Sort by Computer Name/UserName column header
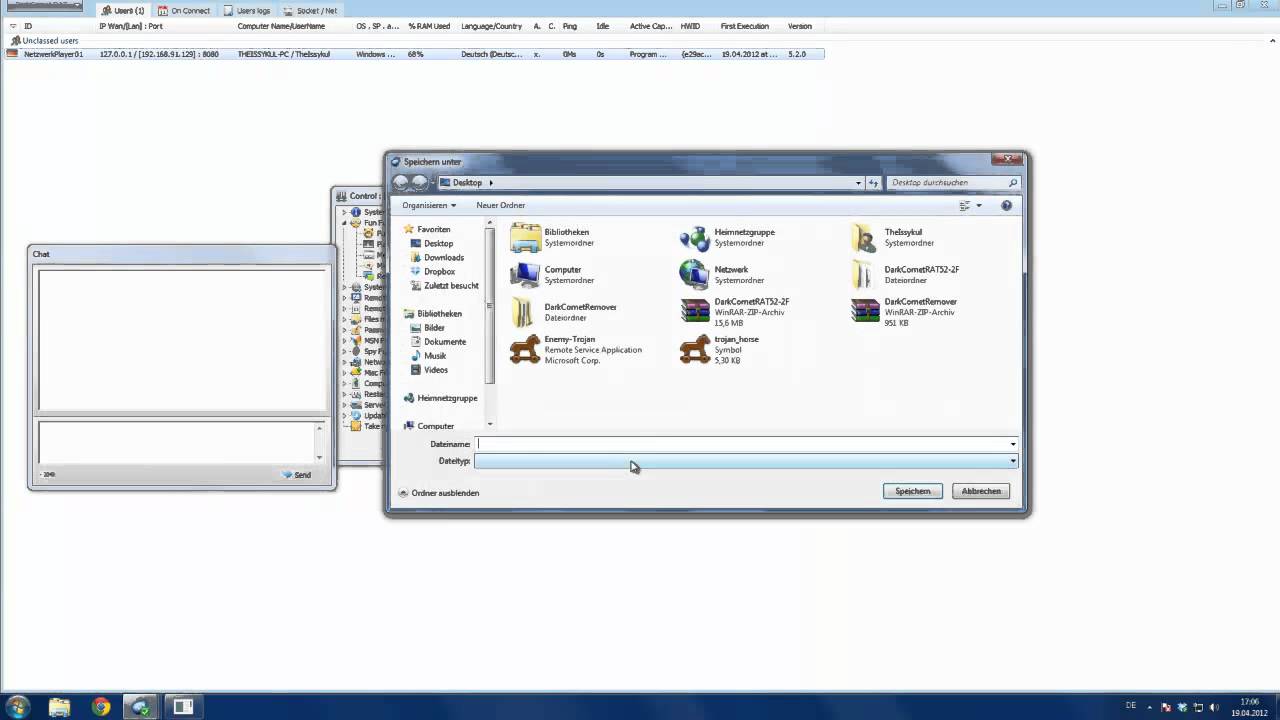This screenshot has height=720, width=1280. pos(281,26)
